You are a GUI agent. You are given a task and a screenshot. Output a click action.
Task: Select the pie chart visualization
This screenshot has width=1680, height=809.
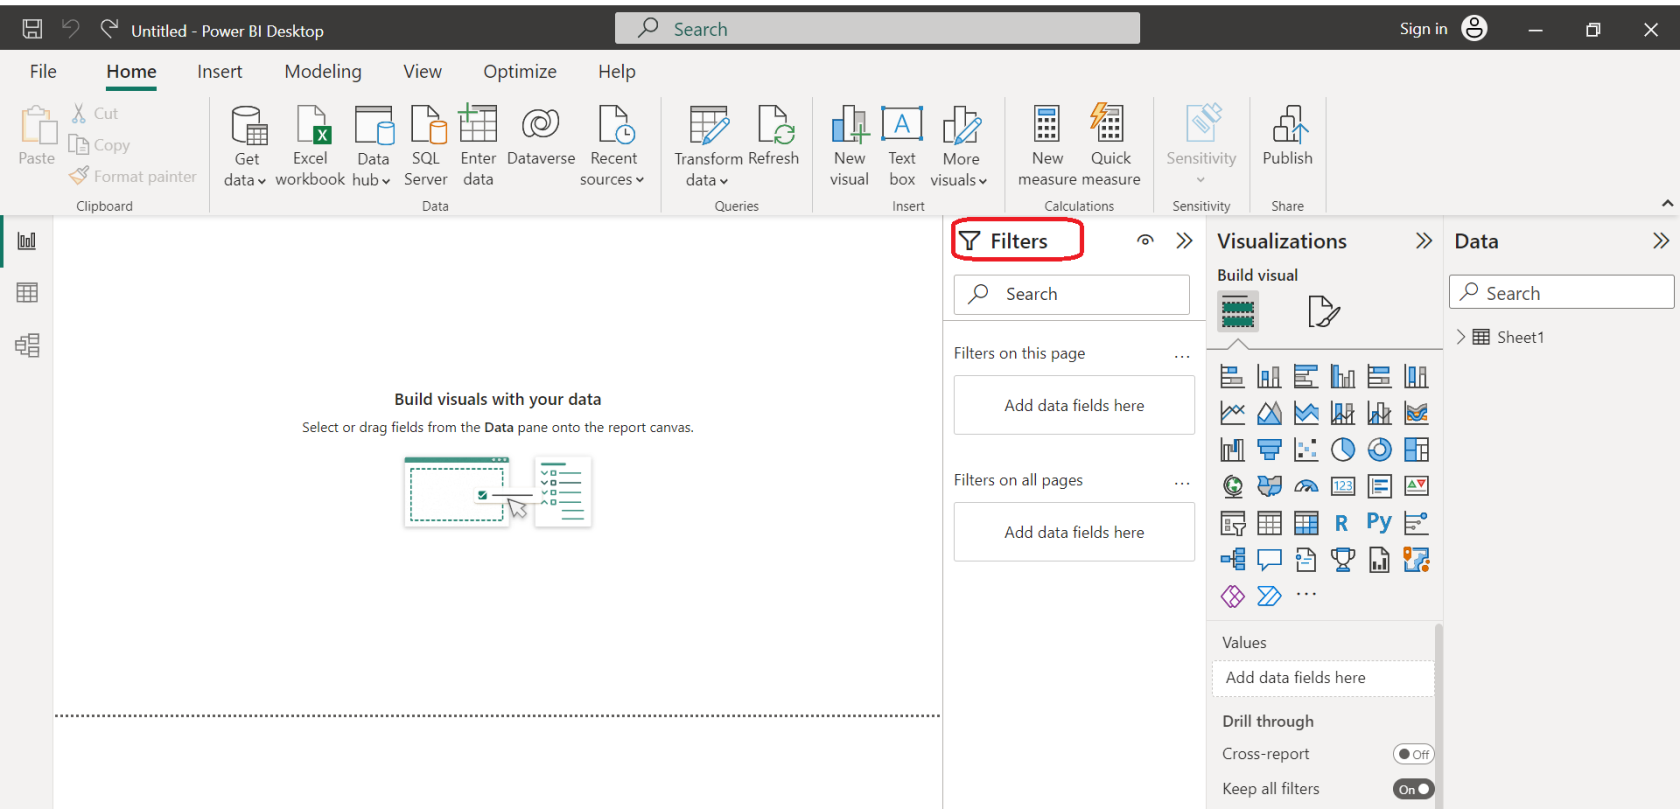(1343, 450)
